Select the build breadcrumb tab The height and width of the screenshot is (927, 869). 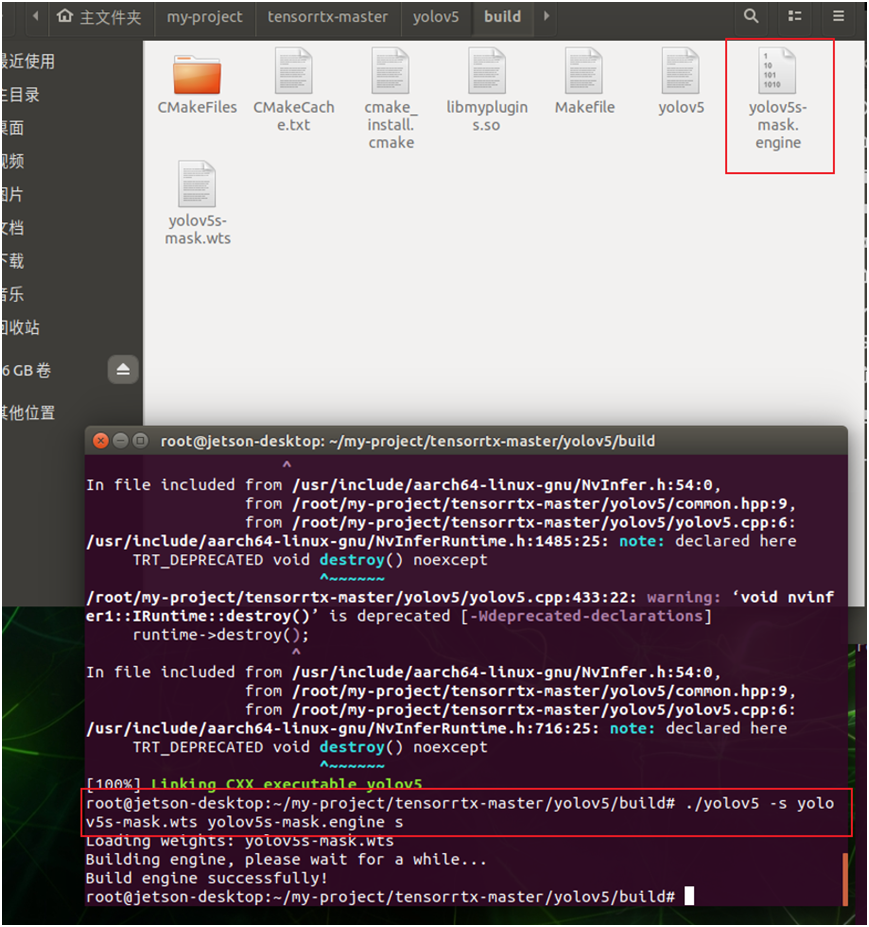[x=502, y=17]
